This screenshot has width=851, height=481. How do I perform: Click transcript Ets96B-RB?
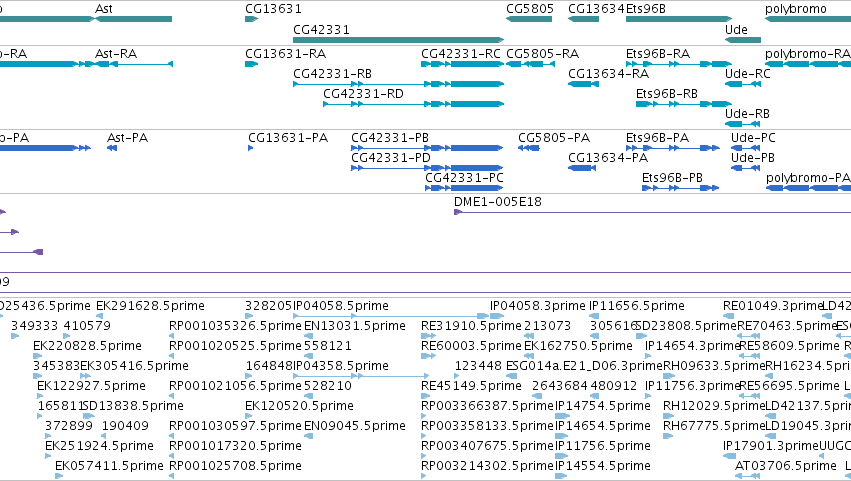666,94
